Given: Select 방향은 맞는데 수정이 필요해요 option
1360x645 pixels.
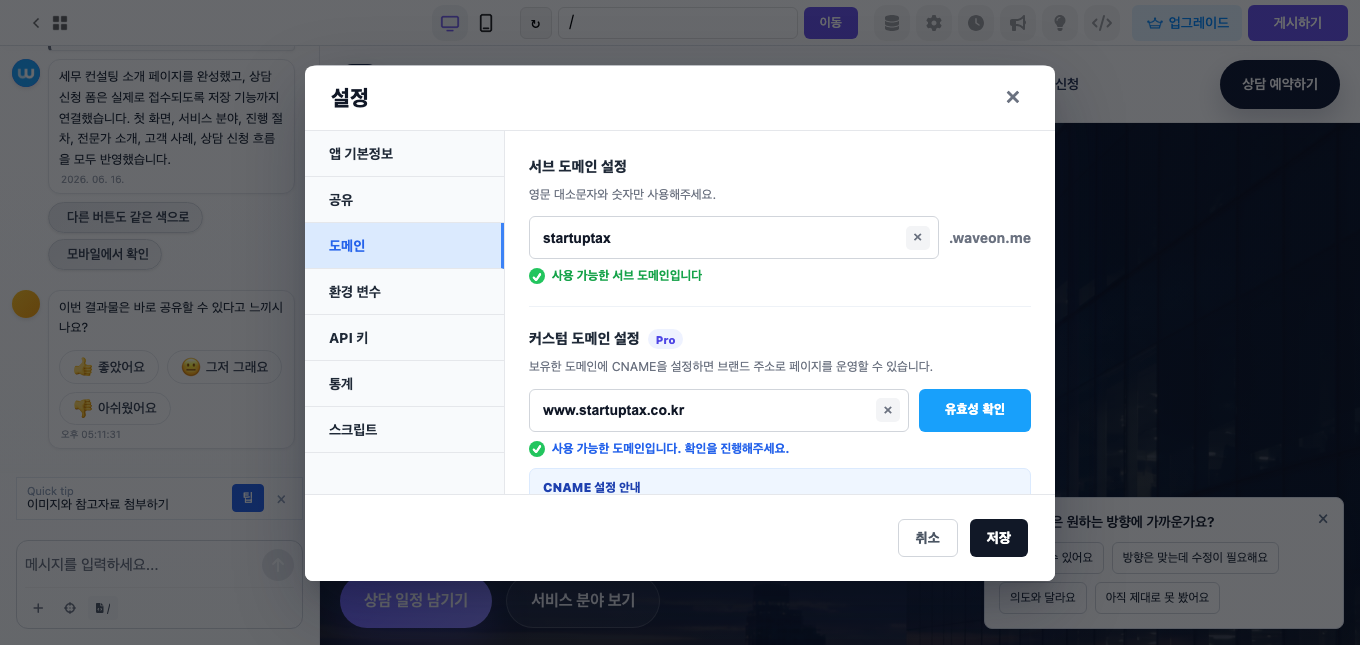Looking at the screenshot, I should point(1195,557).
